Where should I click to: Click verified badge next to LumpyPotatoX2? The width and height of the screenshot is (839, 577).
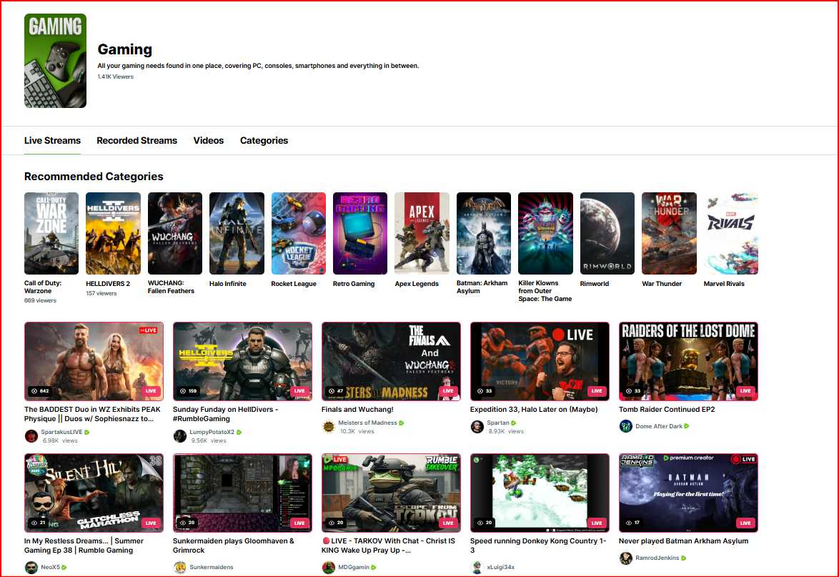pos(239,432)
